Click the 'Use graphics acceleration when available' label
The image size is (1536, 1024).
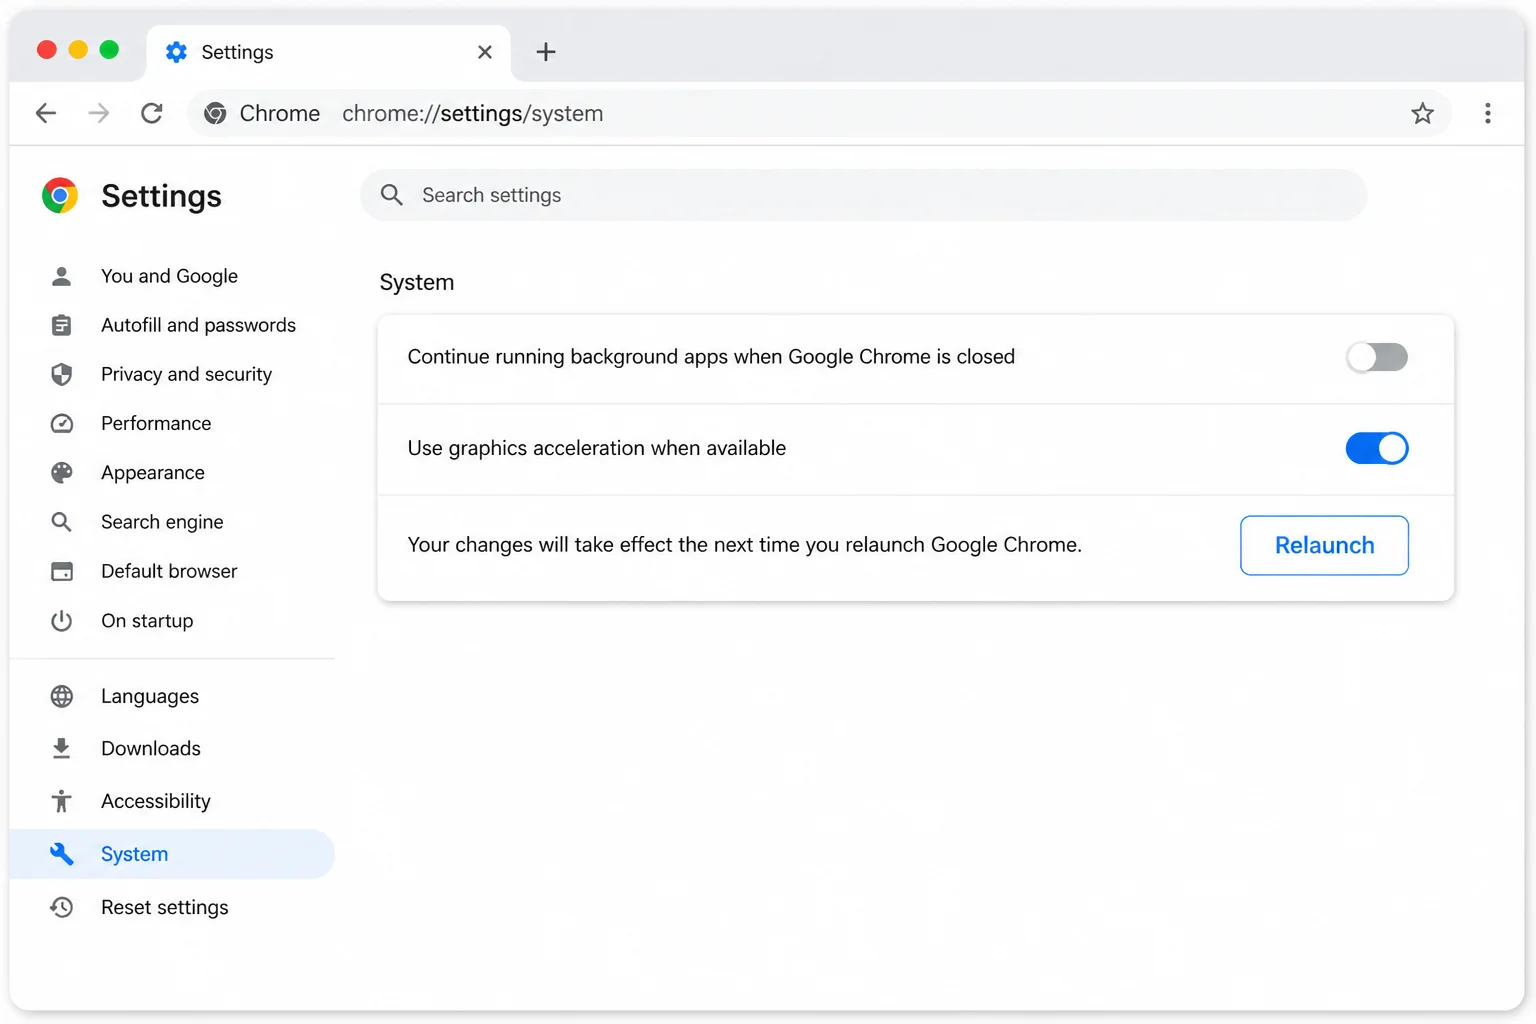[x=597, y=448]
